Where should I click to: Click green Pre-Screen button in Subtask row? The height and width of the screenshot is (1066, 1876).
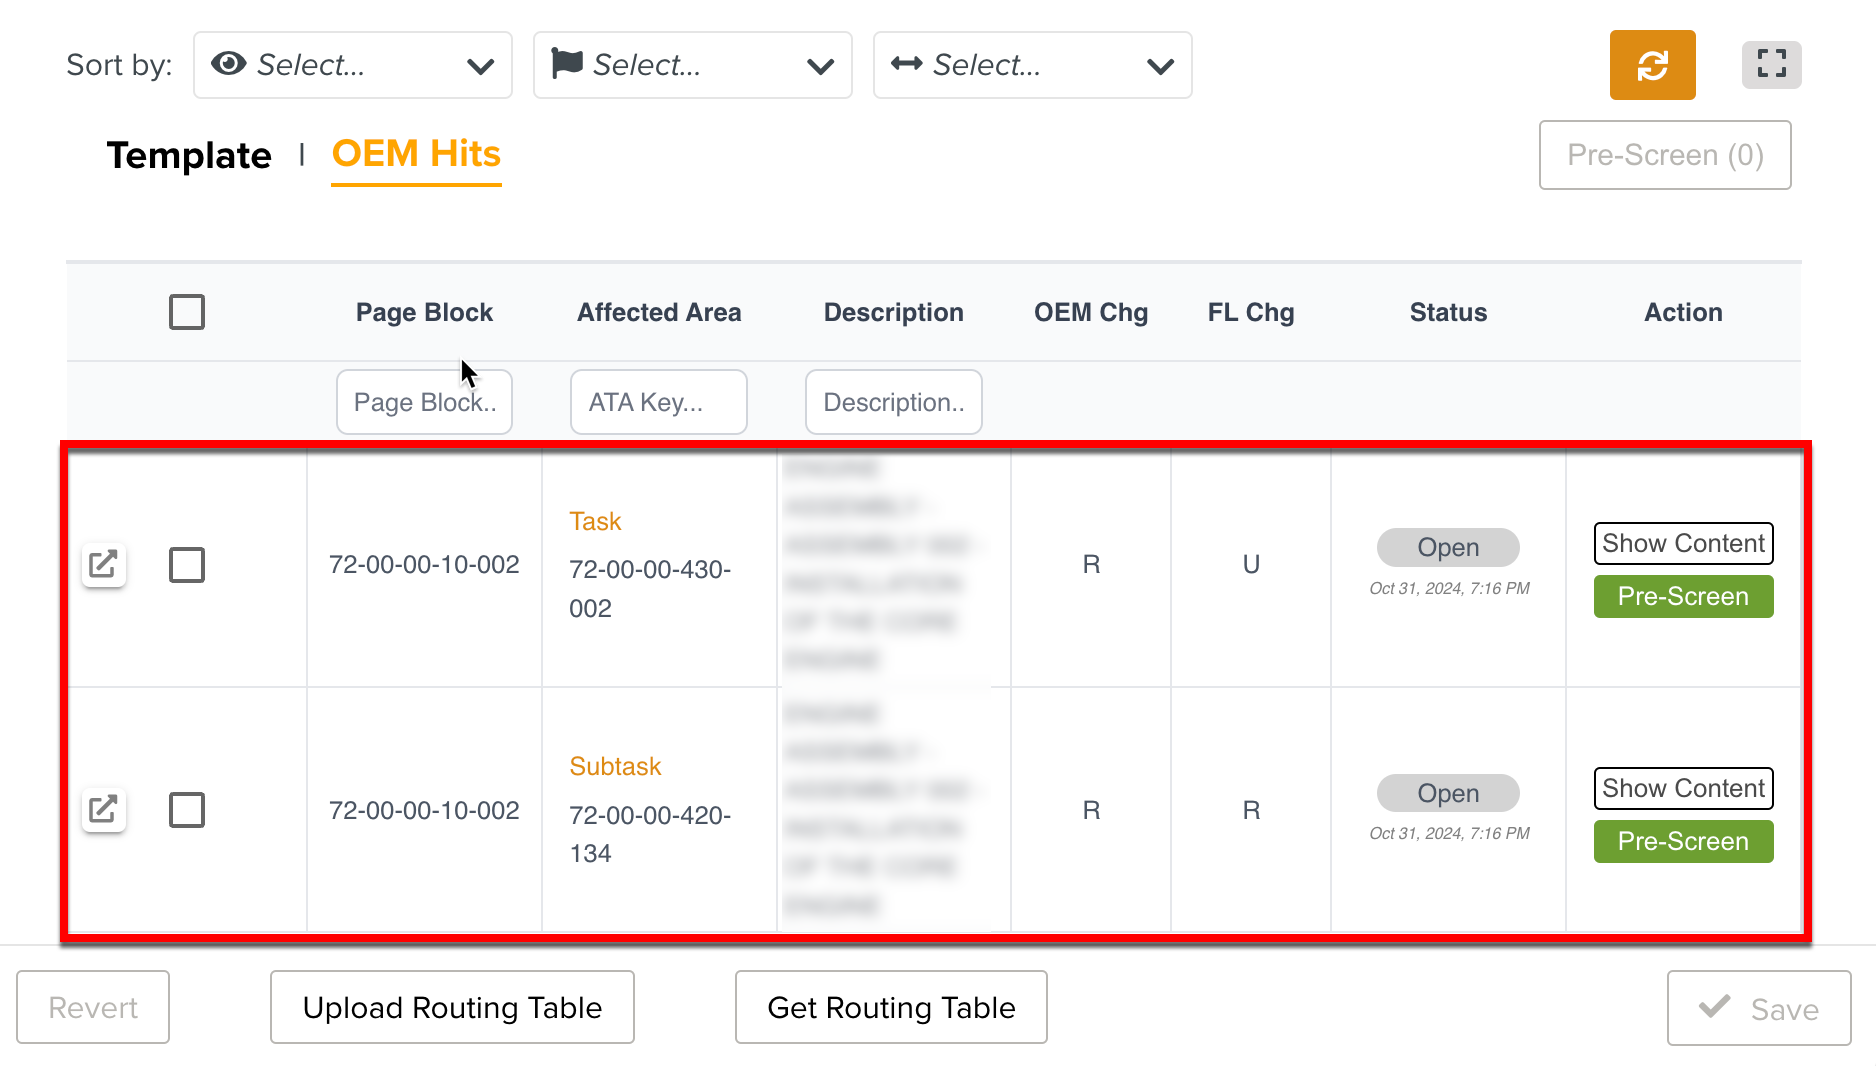tap(1683, 841)
